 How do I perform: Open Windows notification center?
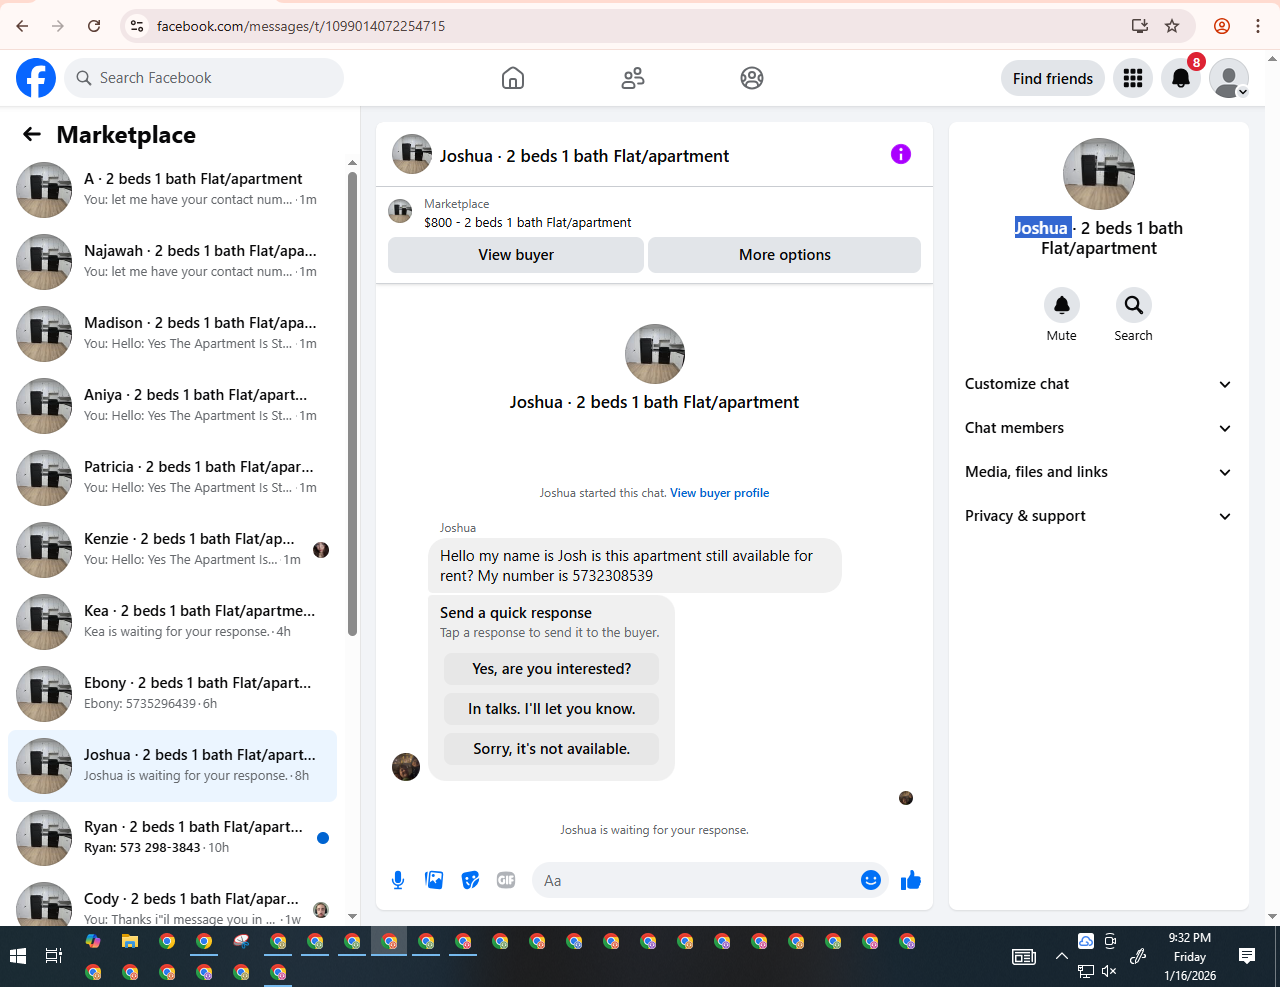(x=1247, y=956)
